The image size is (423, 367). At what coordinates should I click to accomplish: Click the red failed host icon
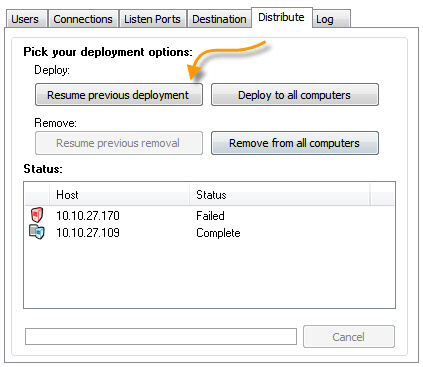pos(37,215)
